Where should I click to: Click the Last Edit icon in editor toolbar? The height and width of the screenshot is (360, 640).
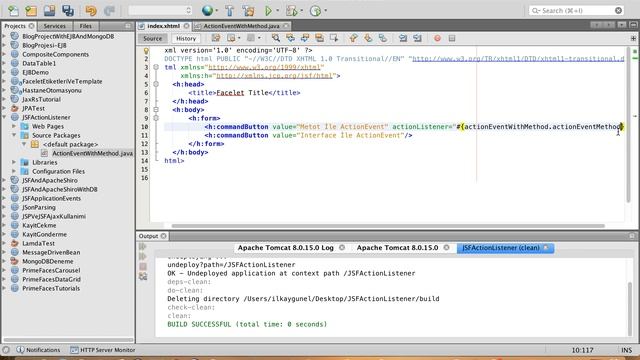216,38
